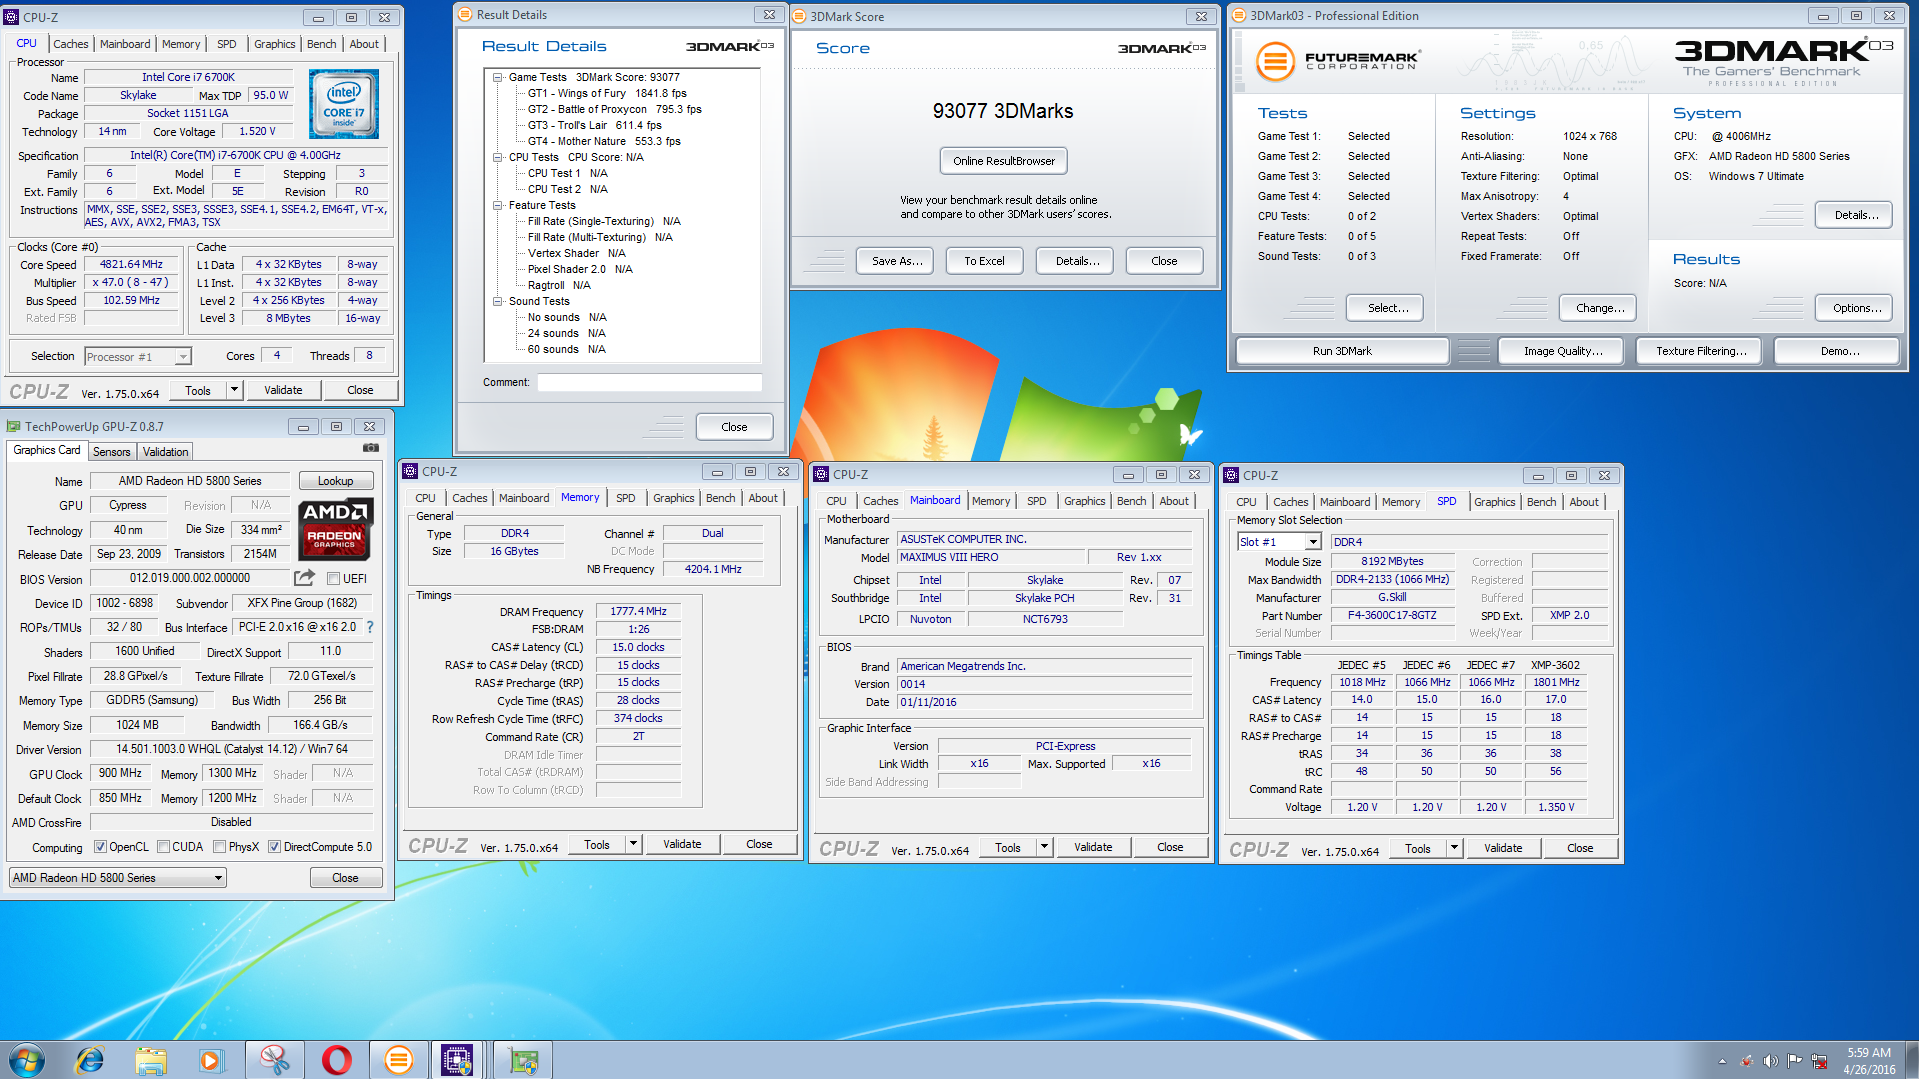Click the Save As... button

tap(896, 261)
